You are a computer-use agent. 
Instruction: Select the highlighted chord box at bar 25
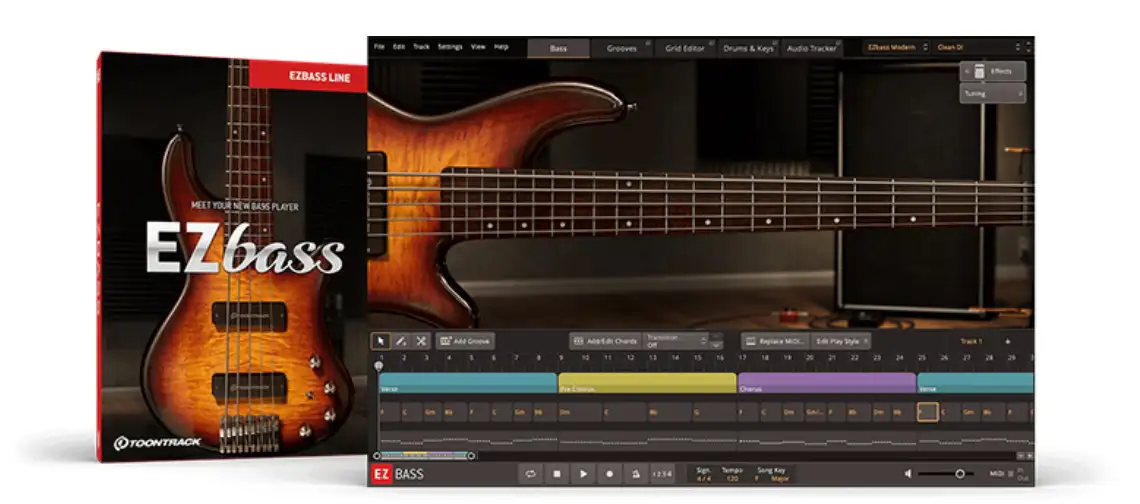pyautogui.click(x=927, y=412)
